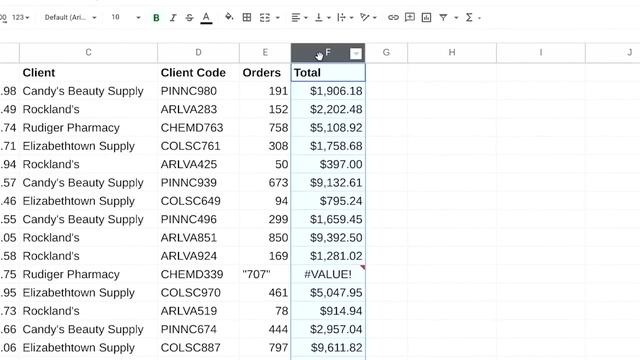Select Elizabethtown Supply in COLSC970 row

pyautogui.click(x=88, y=293)
